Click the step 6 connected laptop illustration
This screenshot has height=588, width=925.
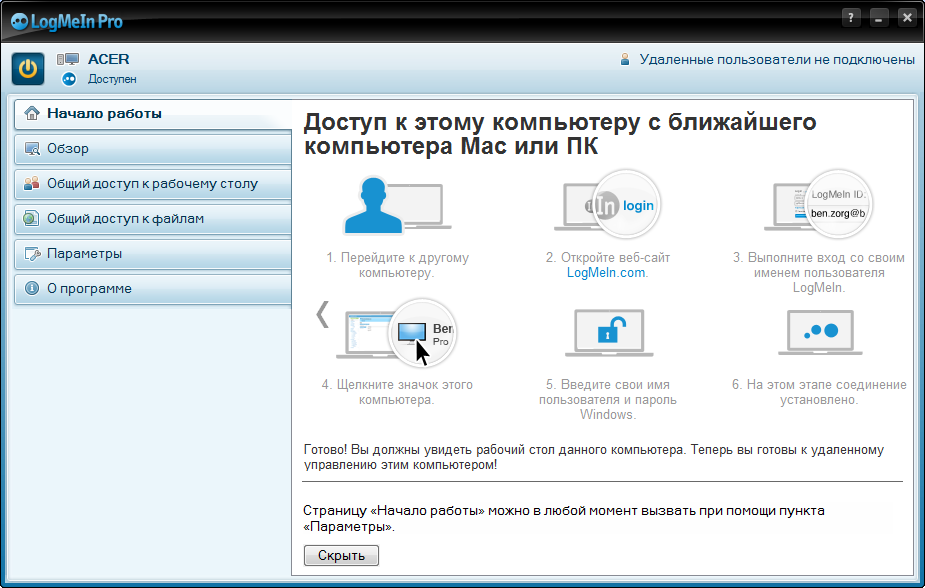820,333
